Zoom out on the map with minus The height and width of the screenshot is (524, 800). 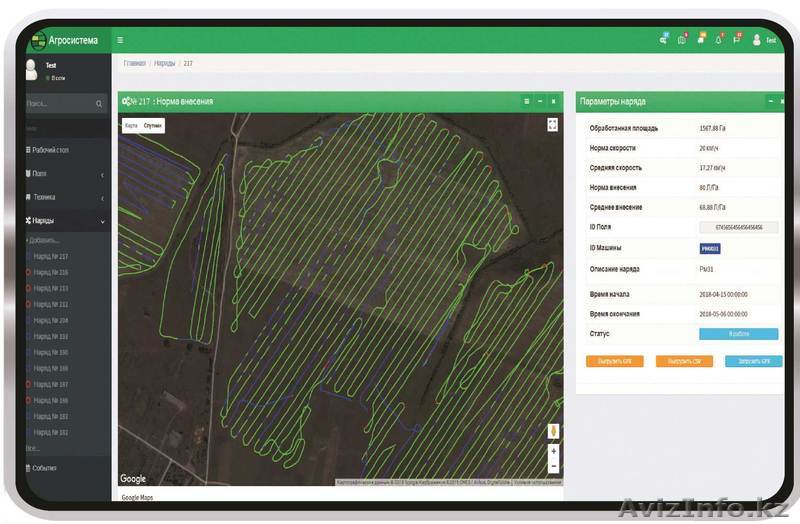tap(553, 467)
